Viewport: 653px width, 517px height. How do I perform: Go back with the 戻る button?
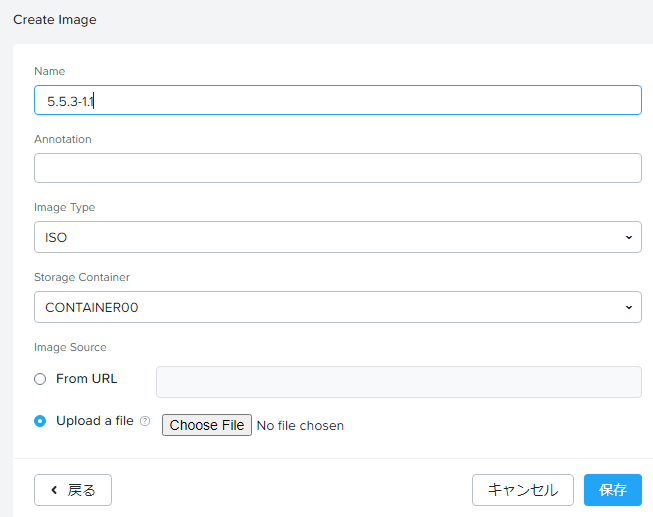73,490
